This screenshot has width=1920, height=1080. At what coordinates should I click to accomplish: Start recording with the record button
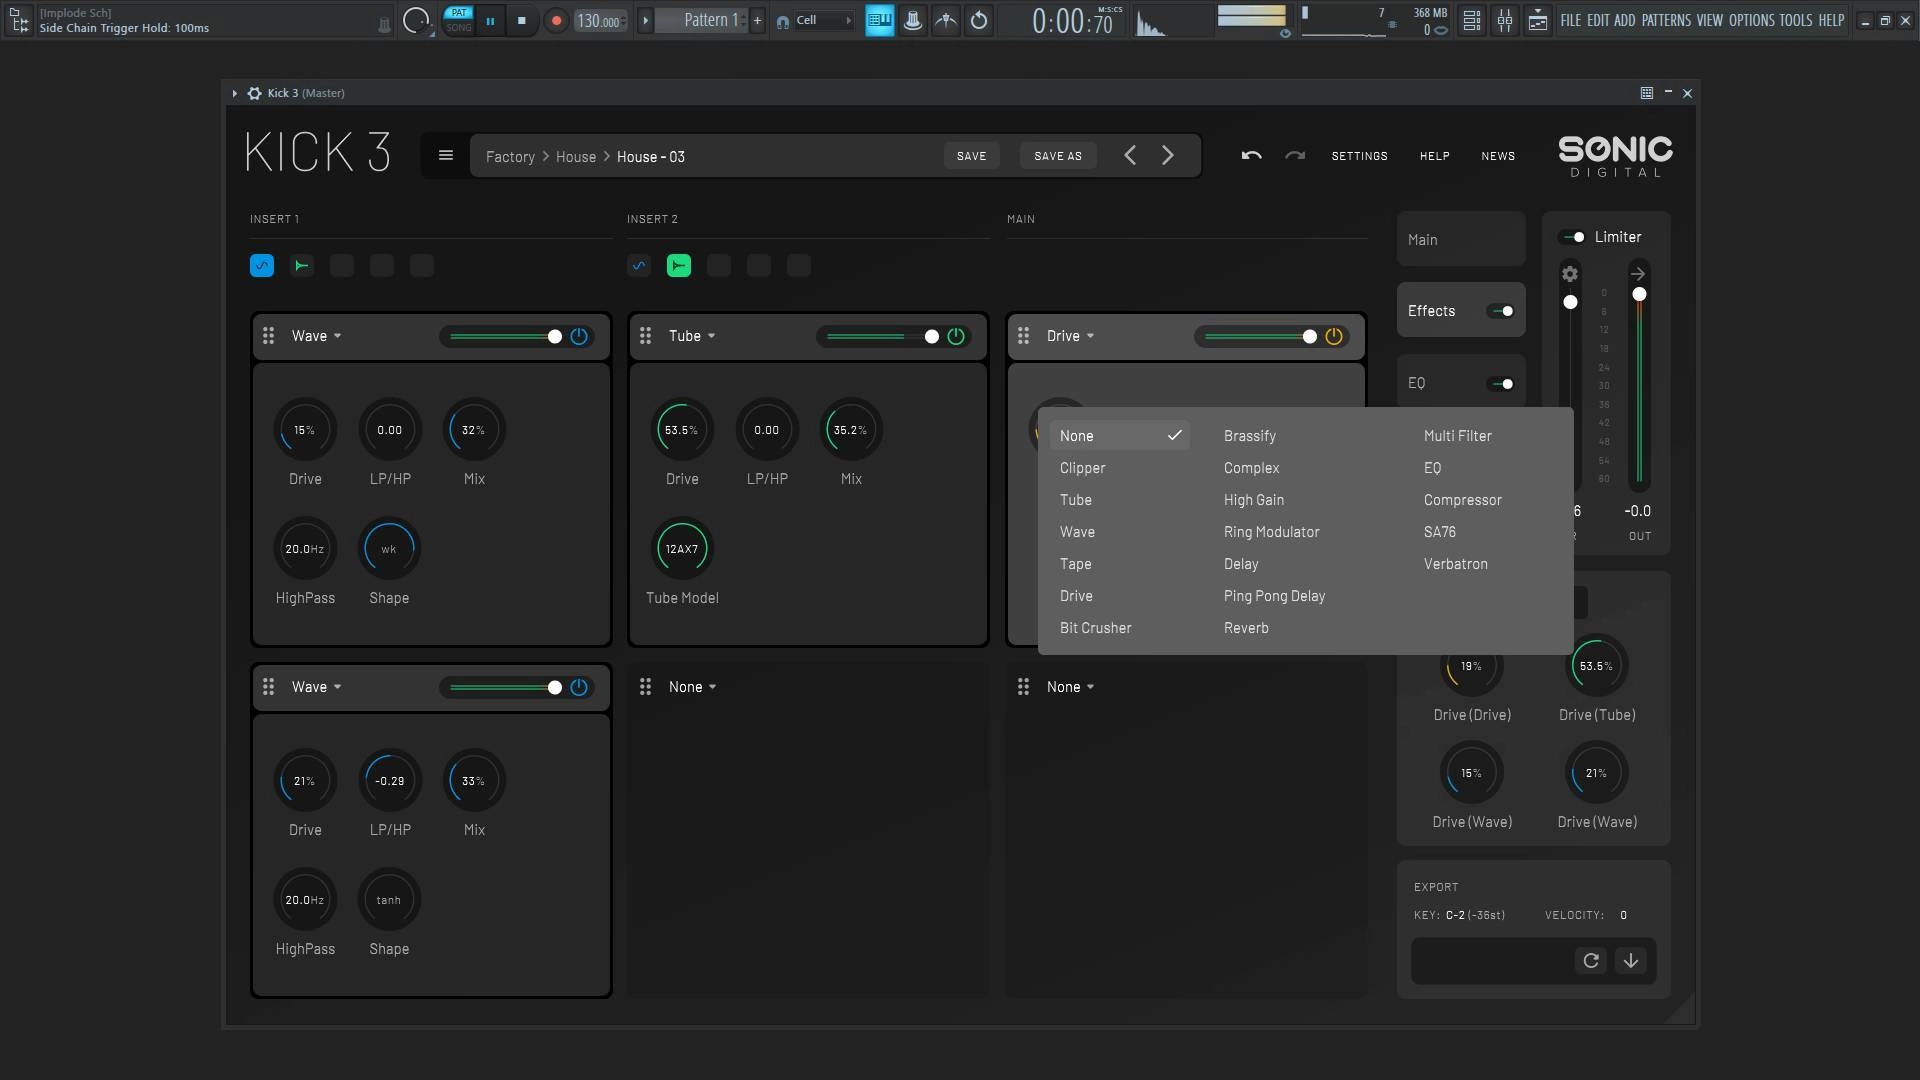[557, 20]
